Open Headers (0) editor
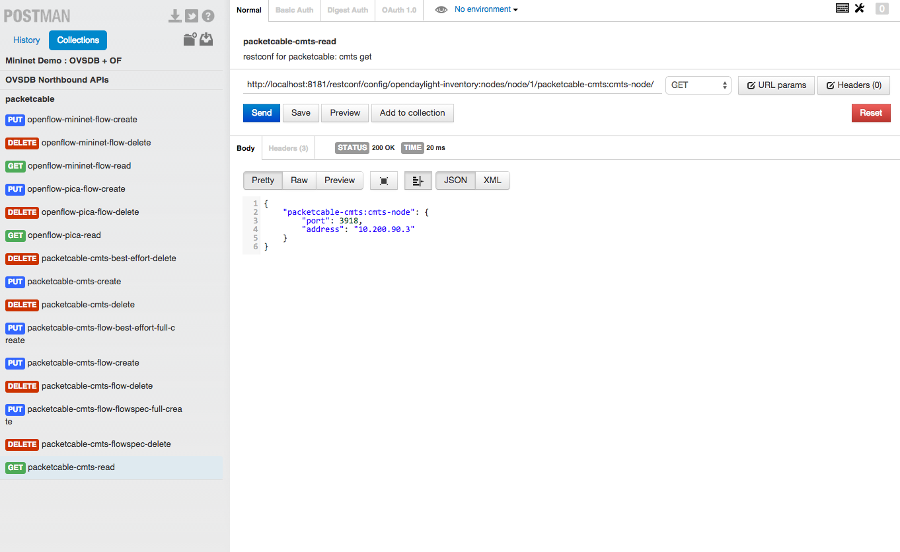Image resolution: width=900 pixels, height=552 pixels. (x=854, y=85)
